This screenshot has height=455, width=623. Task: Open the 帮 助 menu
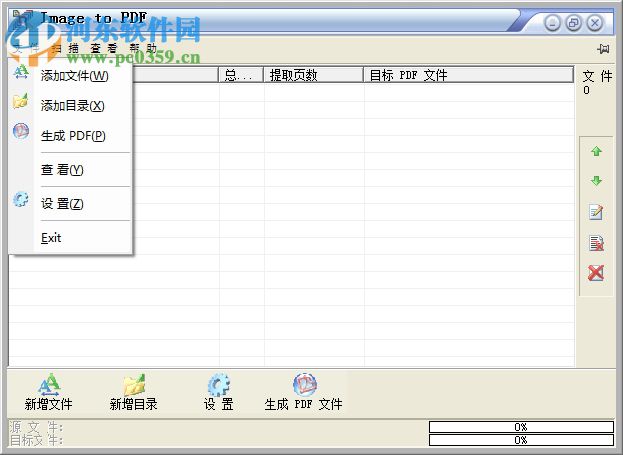(x=143, y=48)
